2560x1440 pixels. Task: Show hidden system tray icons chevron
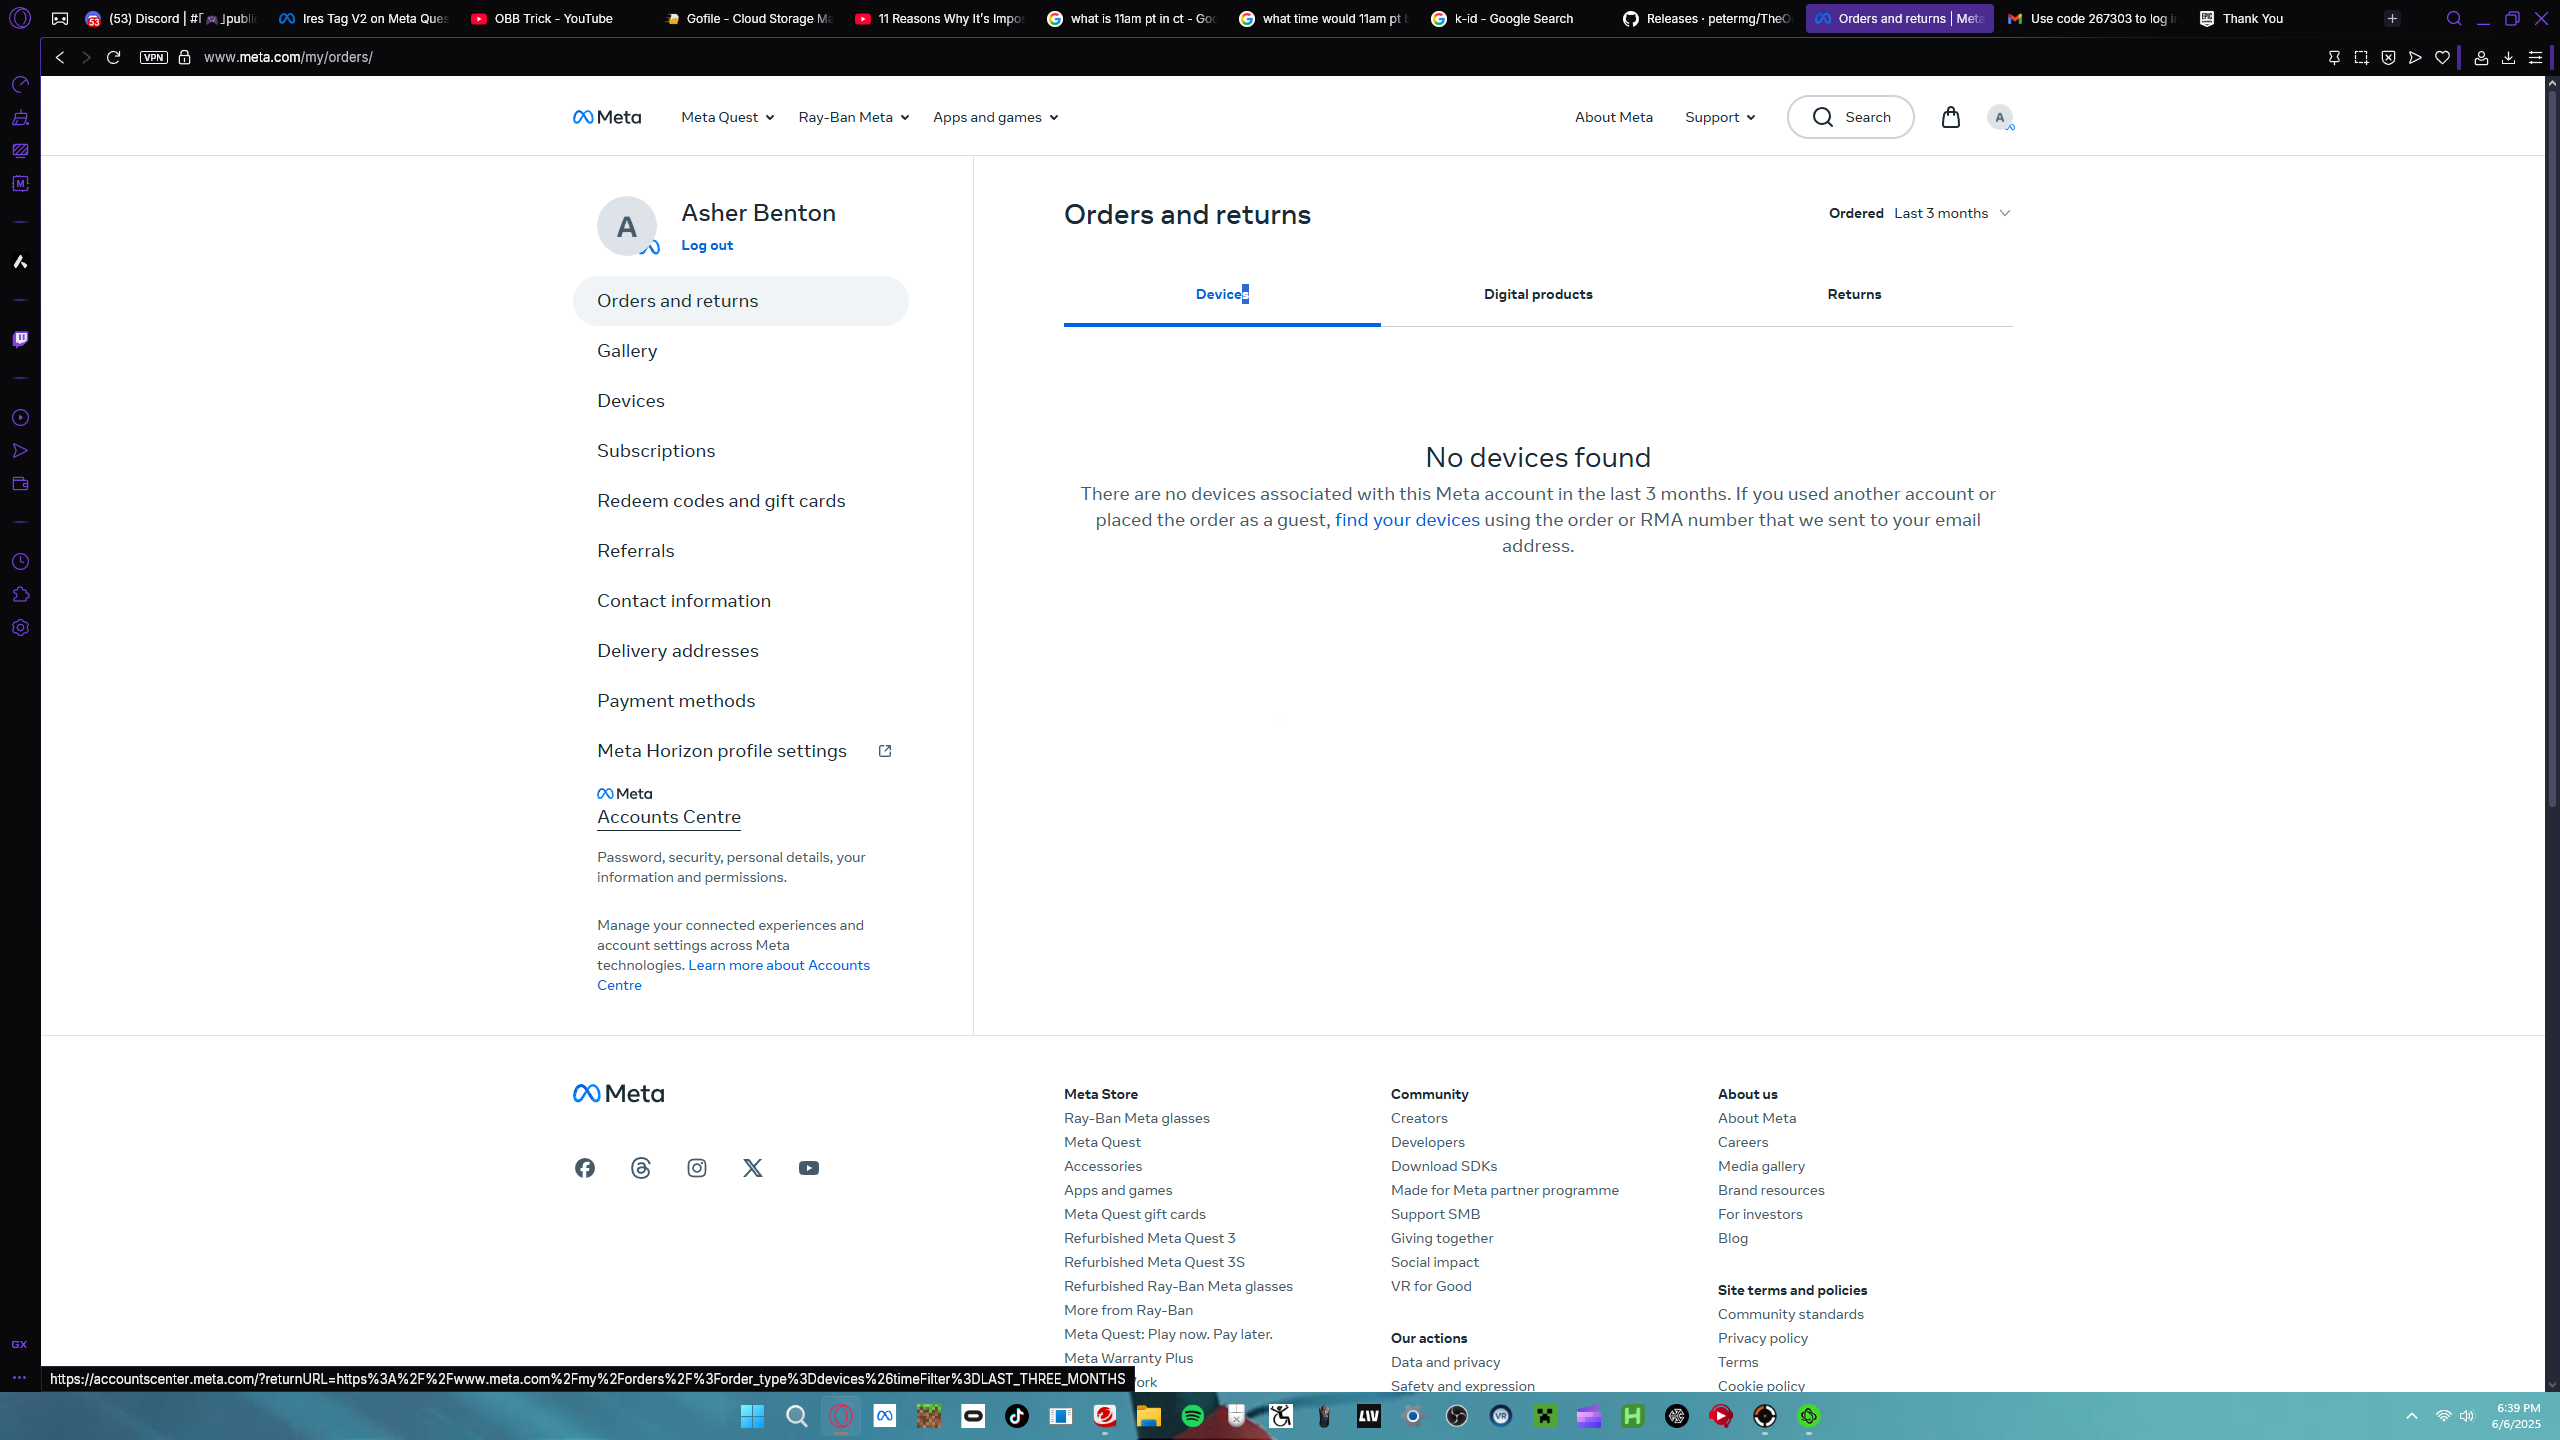pyautogui.click(x=2412, y=1416)
